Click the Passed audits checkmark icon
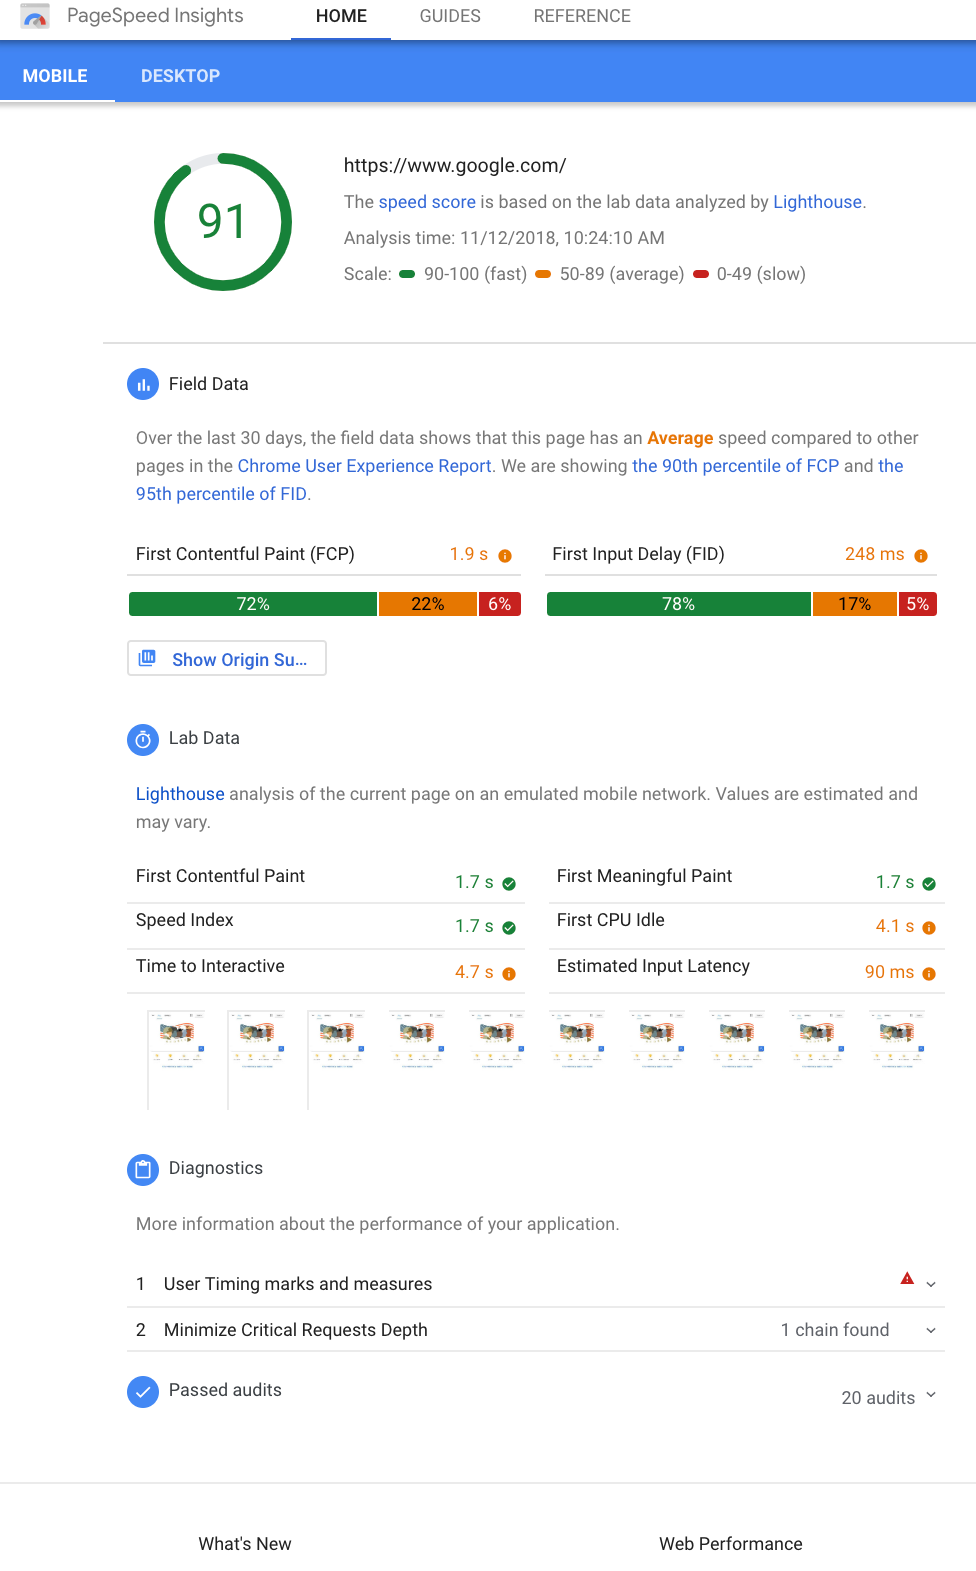 (x=143, y=1391)
